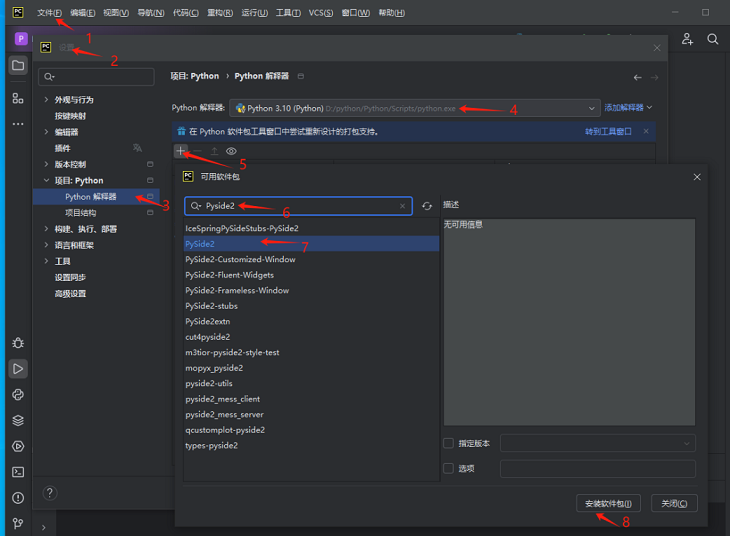Click the minus icon to uninstall package
The height and width of the screenshot is (536, 730).
[197, 151]
